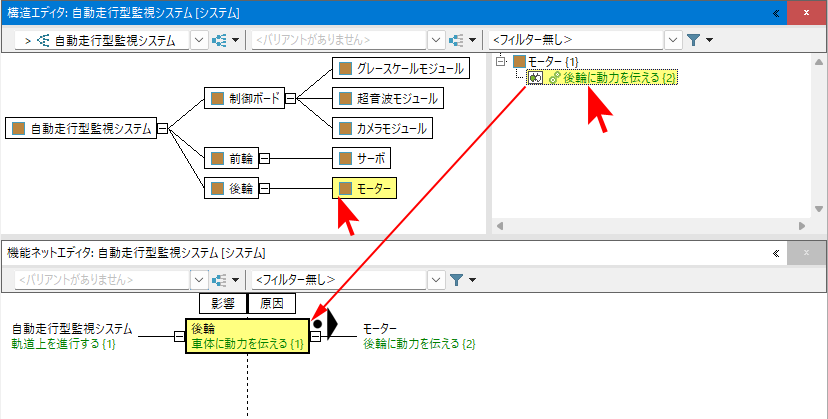The width and height of the screenshot is (828, 419).
Task: Select the カメラモジュール node
Action: 383,128
